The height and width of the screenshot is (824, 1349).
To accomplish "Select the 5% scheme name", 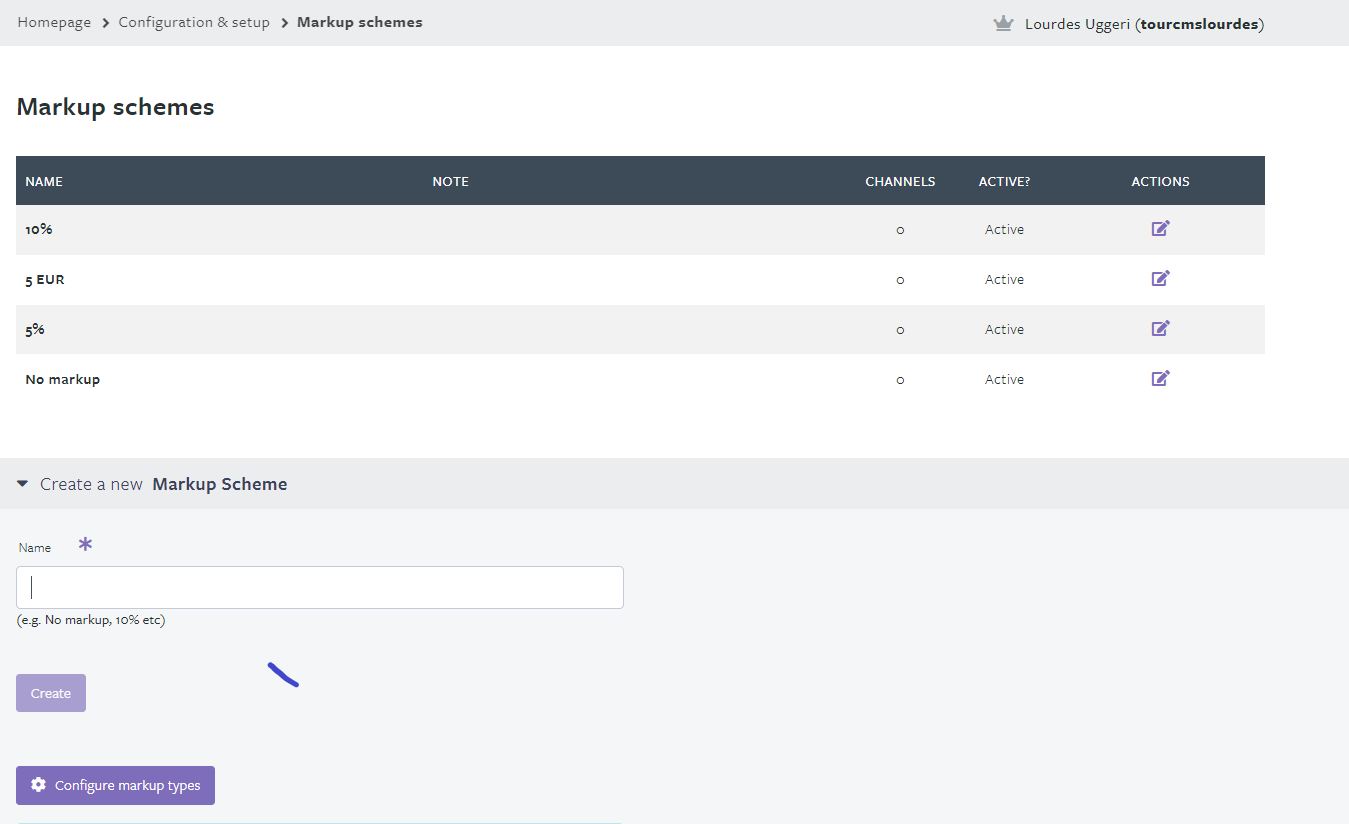I will tap(35, 329).
